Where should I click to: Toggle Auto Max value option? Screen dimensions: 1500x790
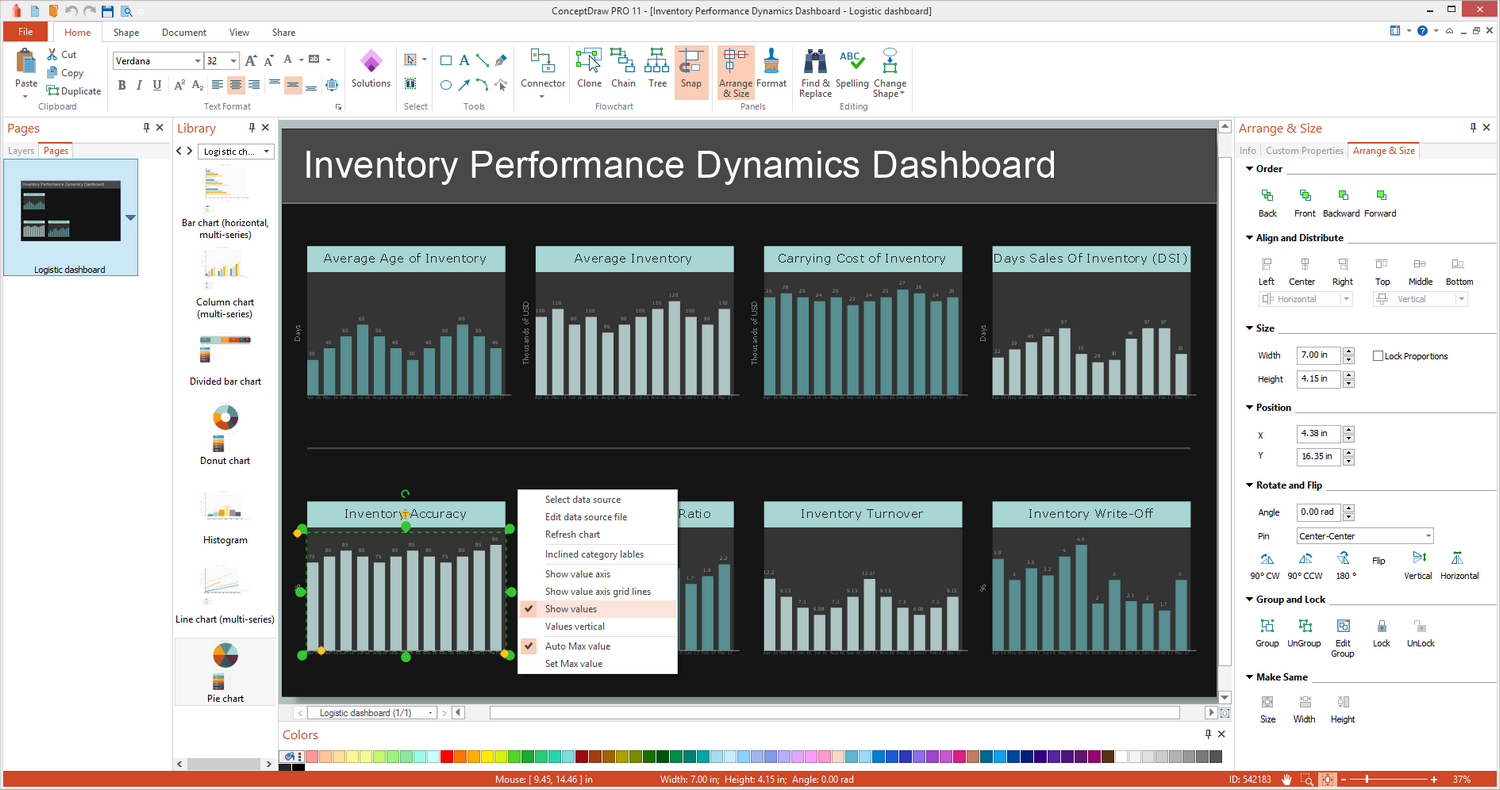point(577,646)
